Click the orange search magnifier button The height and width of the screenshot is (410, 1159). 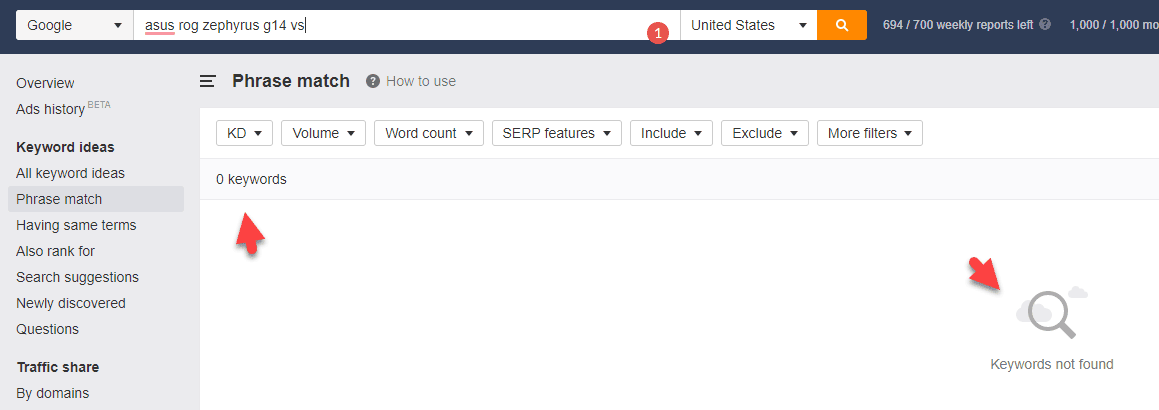tap(842, 25)
